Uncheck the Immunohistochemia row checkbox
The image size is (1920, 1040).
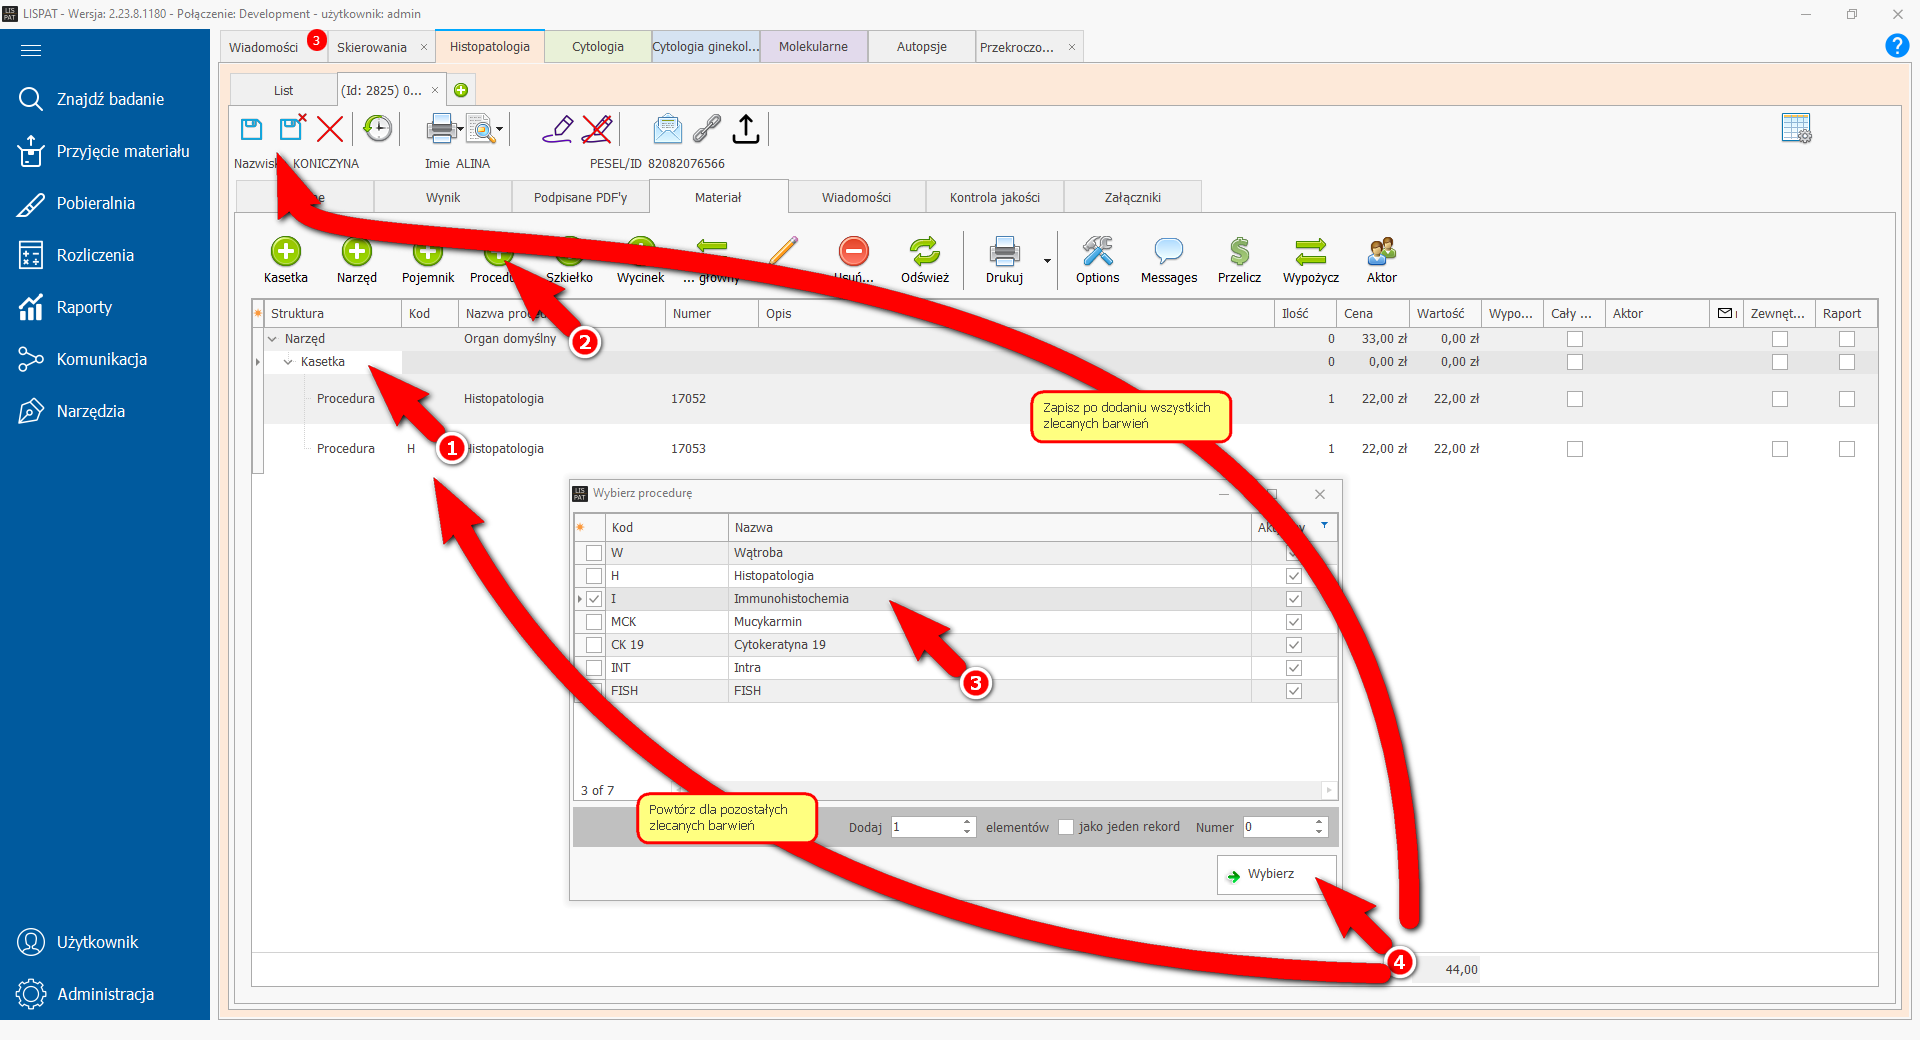(x=594, y=599)
